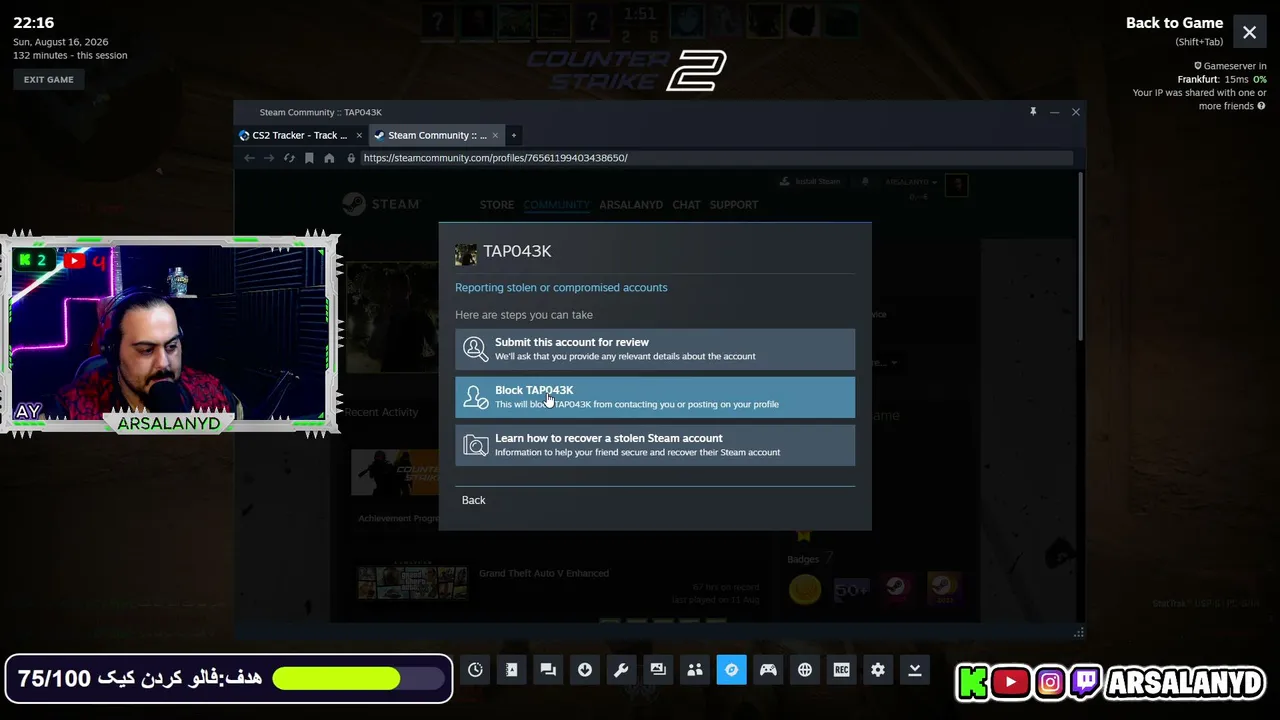Click the padlock icon beside the URL
1280x720 pixels.
pos(351,158)
